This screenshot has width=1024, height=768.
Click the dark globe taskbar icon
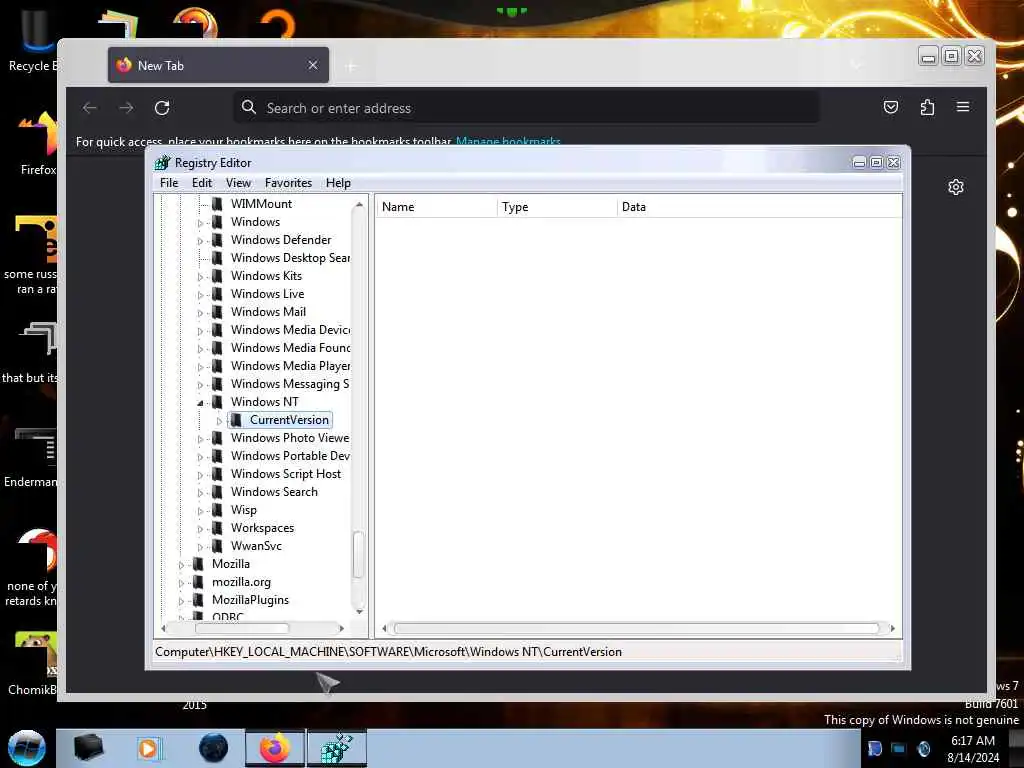[214, 748]
